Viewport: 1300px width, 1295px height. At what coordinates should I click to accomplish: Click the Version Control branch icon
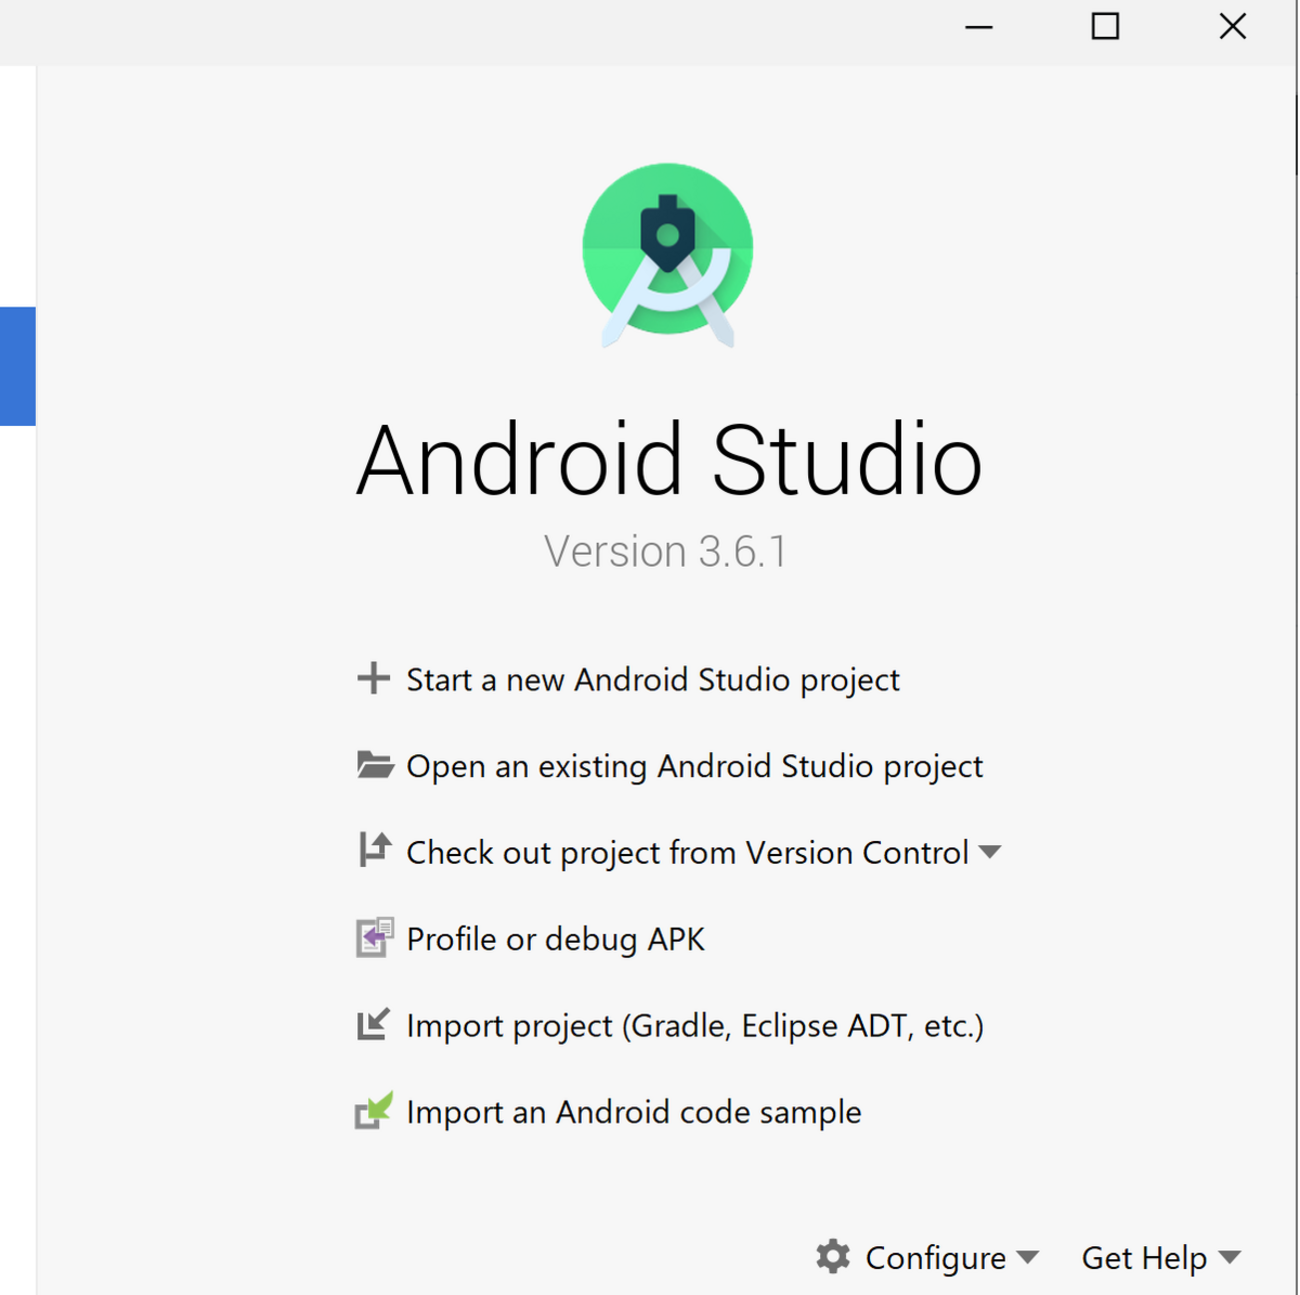(x=374, y=851)
